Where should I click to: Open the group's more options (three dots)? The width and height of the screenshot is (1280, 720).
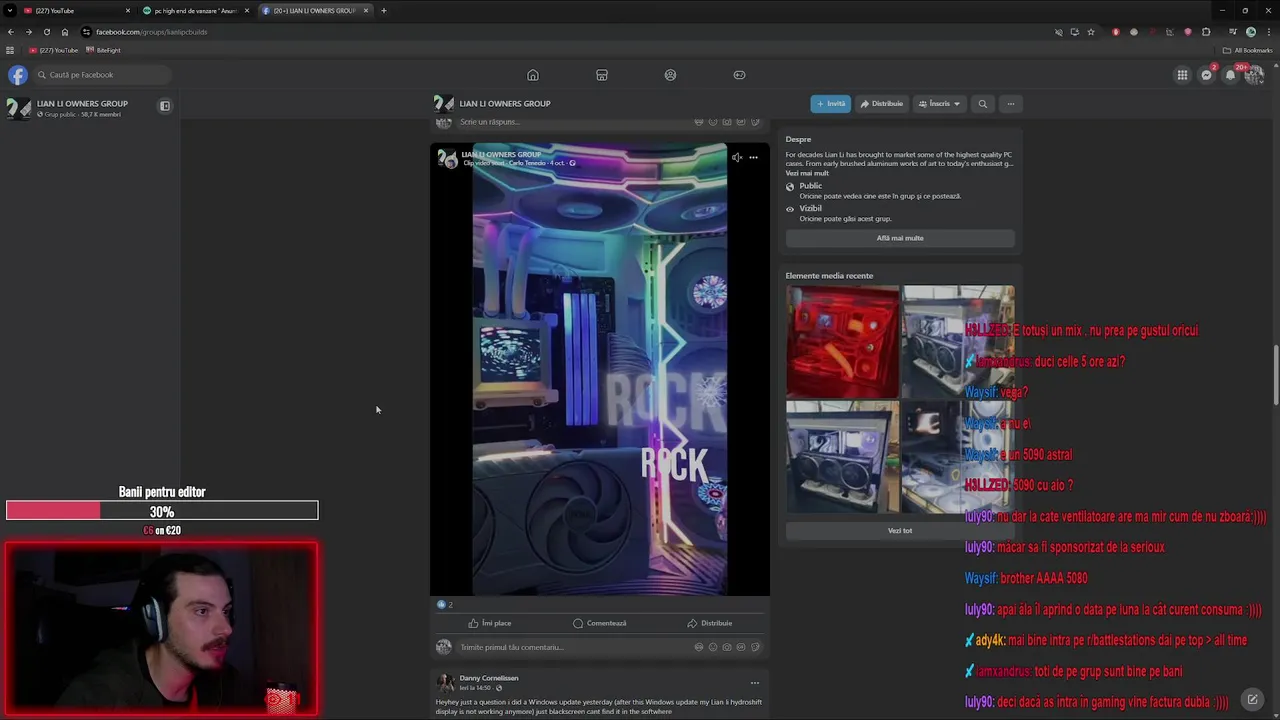coord(1011,104)
